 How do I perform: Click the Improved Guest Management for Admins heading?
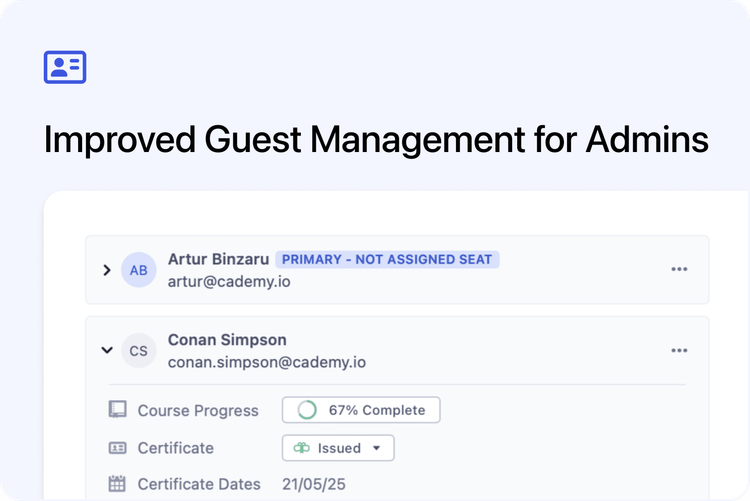click(376, 140)
